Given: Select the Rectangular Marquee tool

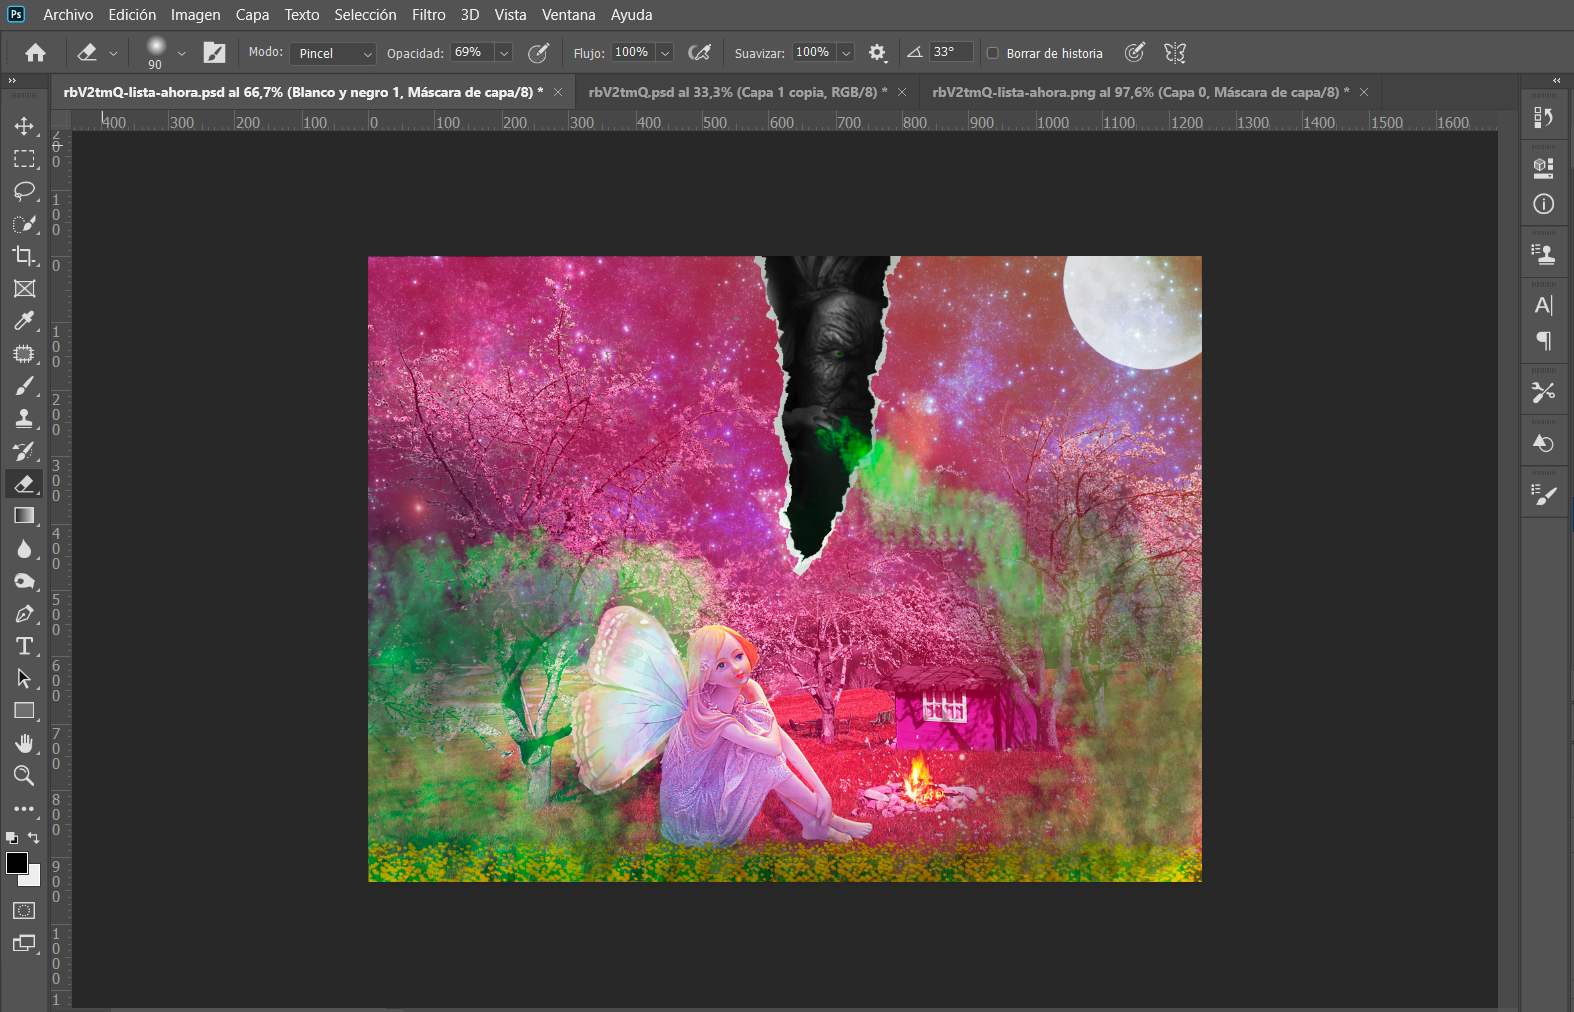Looking at the screenshot, I should (x=24, y=159).
